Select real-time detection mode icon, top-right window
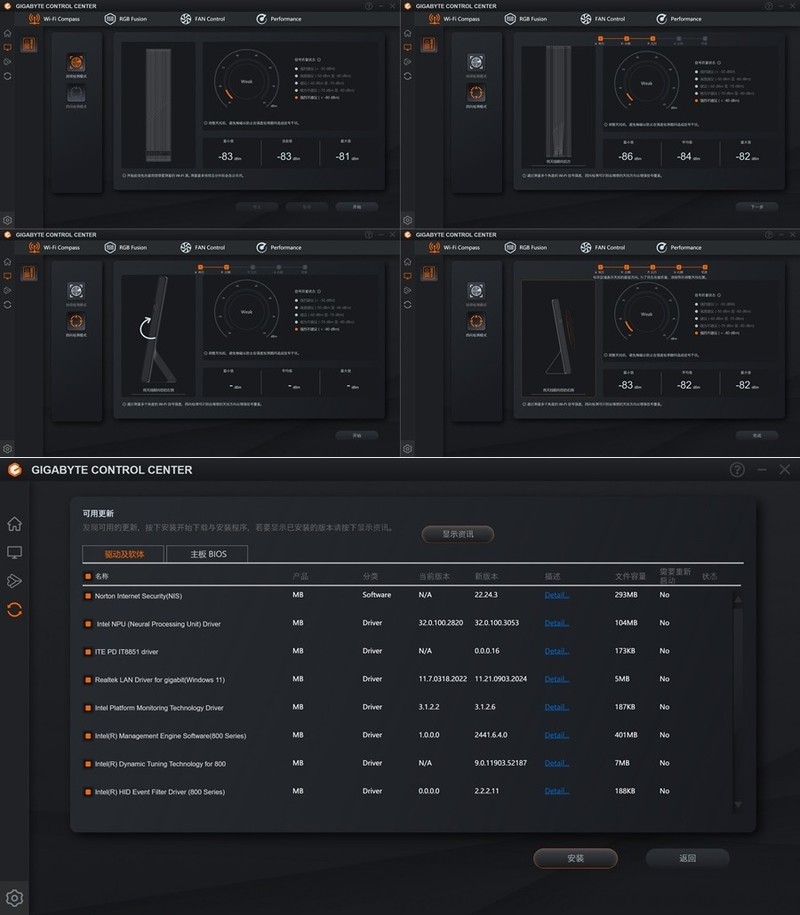Image resolution: width=800 pixels, height=915 pixels. click(476, 62)
